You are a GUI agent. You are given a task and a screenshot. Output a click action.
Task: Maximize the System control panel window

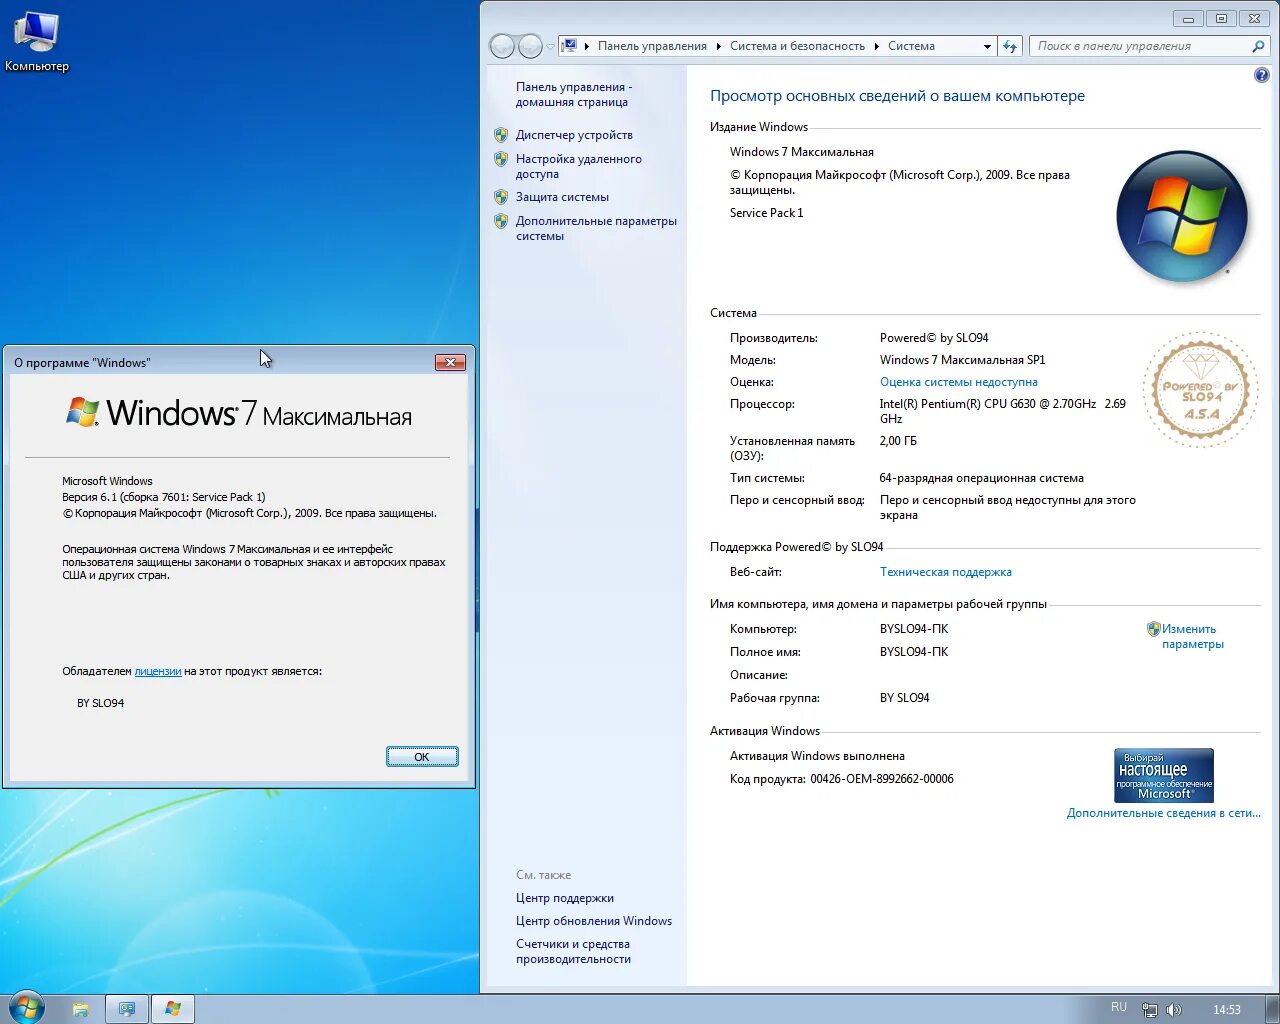pos(1221,18)
